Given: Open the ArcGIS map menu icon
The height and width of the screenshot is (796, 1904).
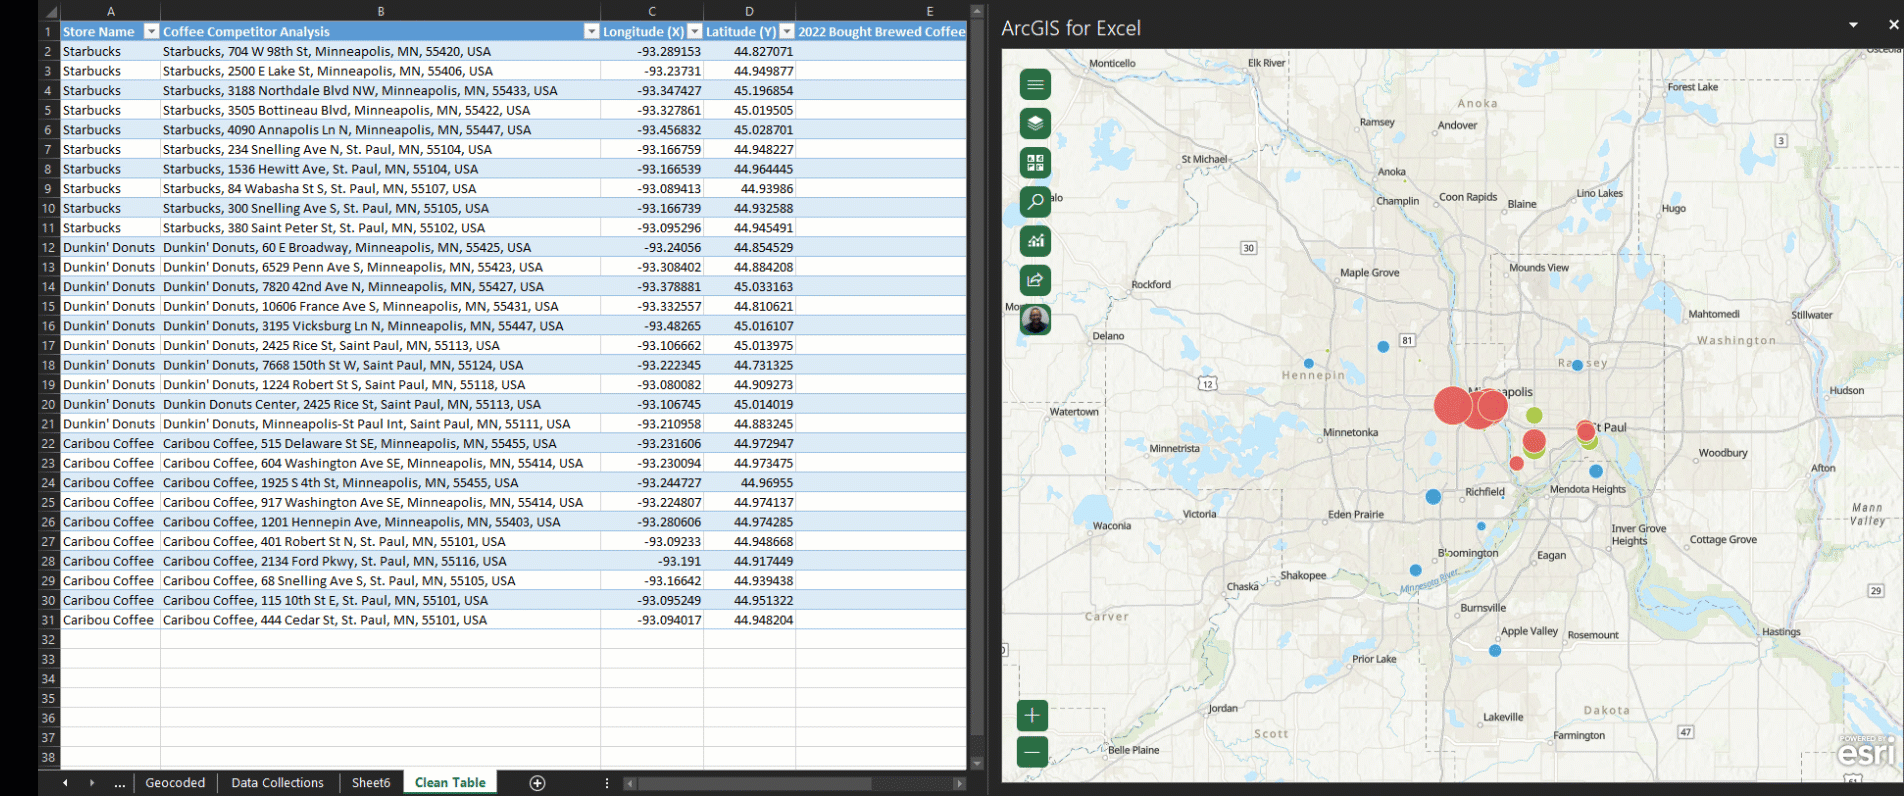Looking at the screenshot, I should click(1035, 85).
